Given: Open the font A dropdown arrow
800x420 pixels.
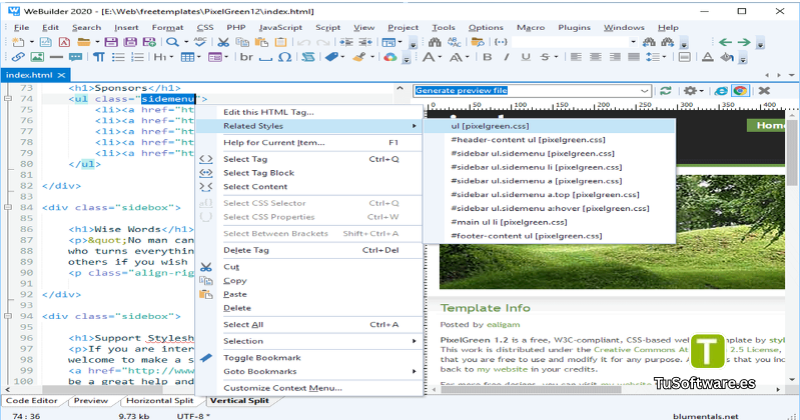Looking at the screenshot, I should [440, 57].
